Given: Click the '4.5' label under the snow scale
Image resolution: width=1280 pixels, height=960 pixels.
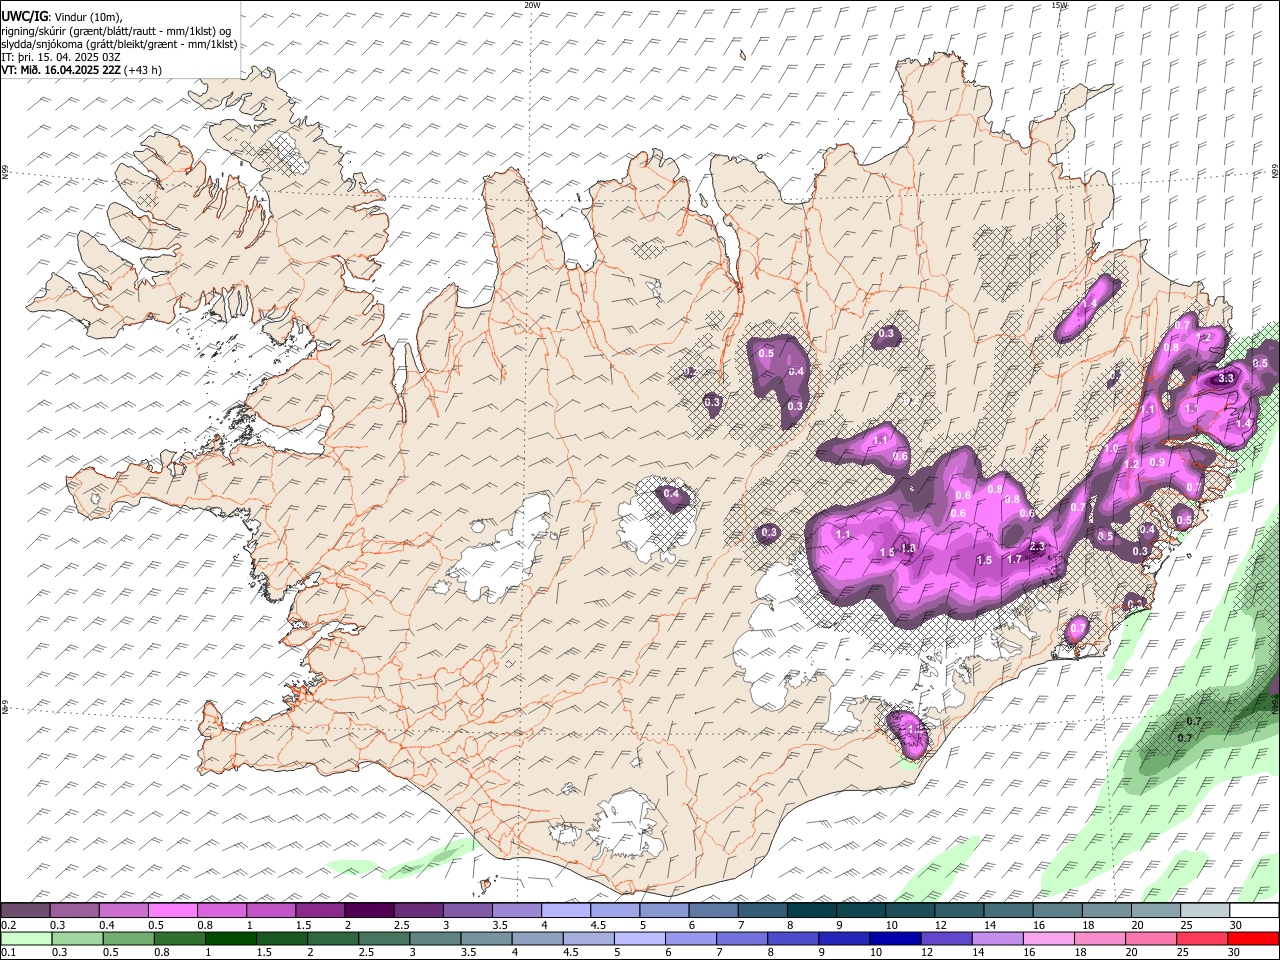Looking at the screenshot, I should (x=598, y=925).
